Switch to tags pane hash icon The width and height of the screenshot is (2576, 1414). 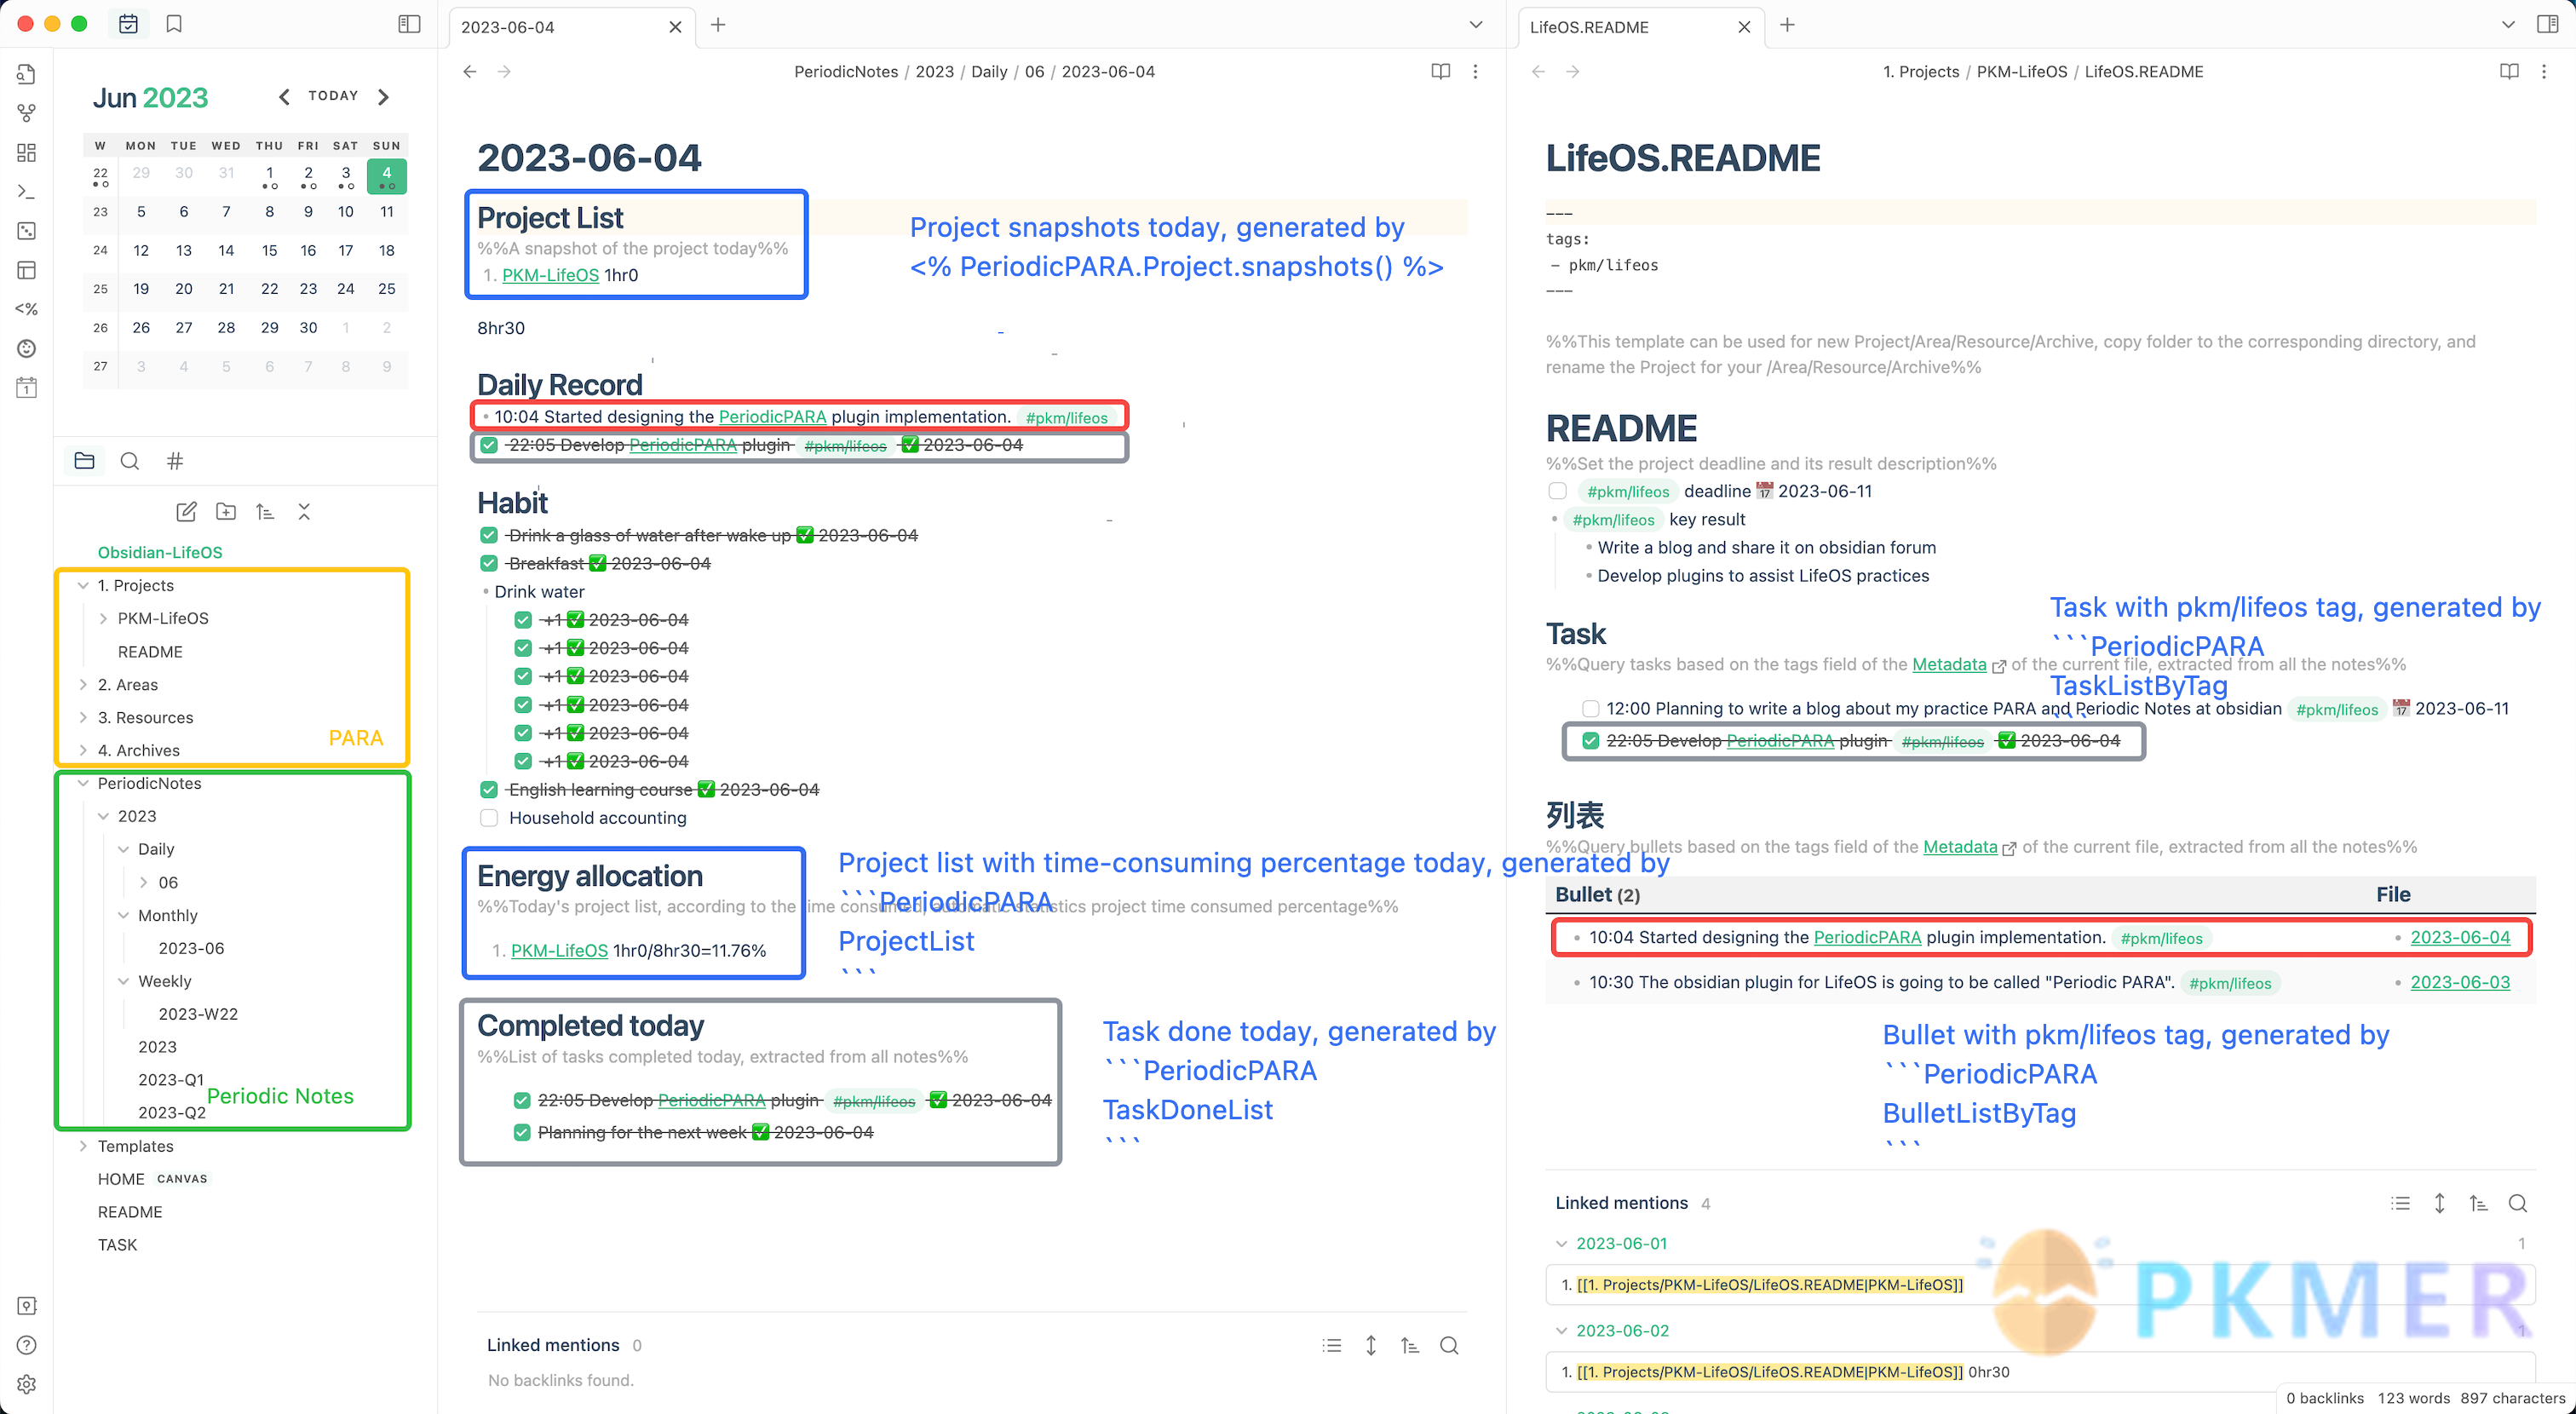pyautogui.click(x=175, y=461)
